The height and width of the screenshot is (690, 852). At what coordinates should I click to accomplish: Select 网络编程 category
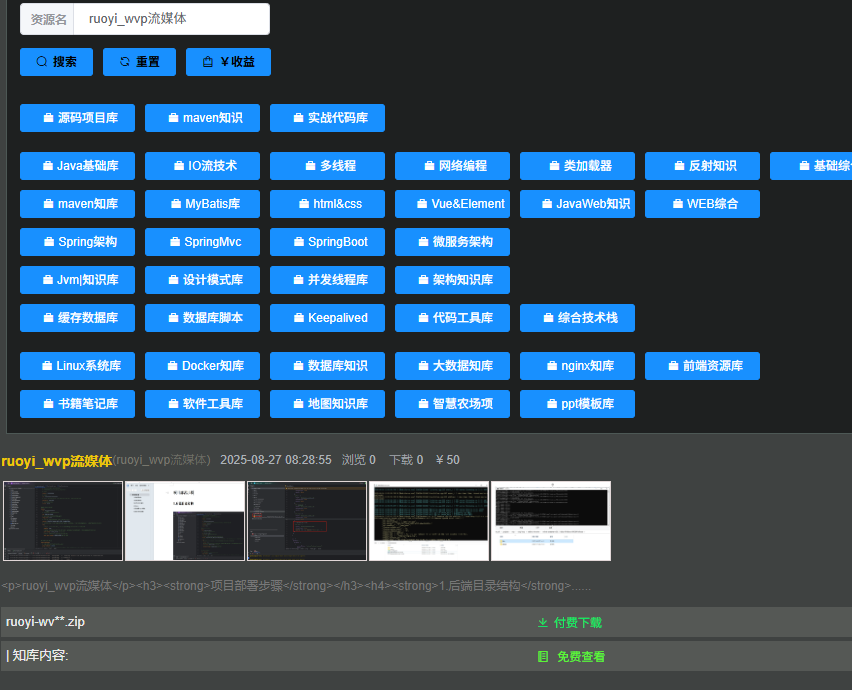[452, 166]
